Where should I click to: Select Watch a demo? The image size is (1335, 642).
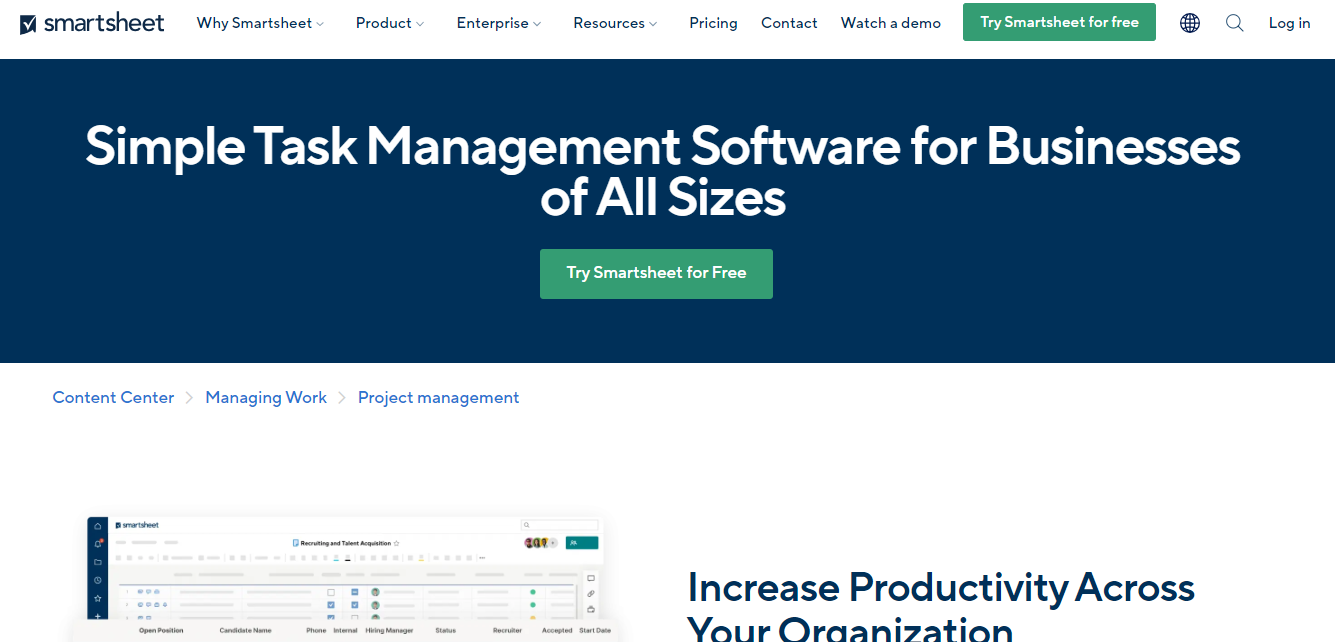click(x=890, y=23)
